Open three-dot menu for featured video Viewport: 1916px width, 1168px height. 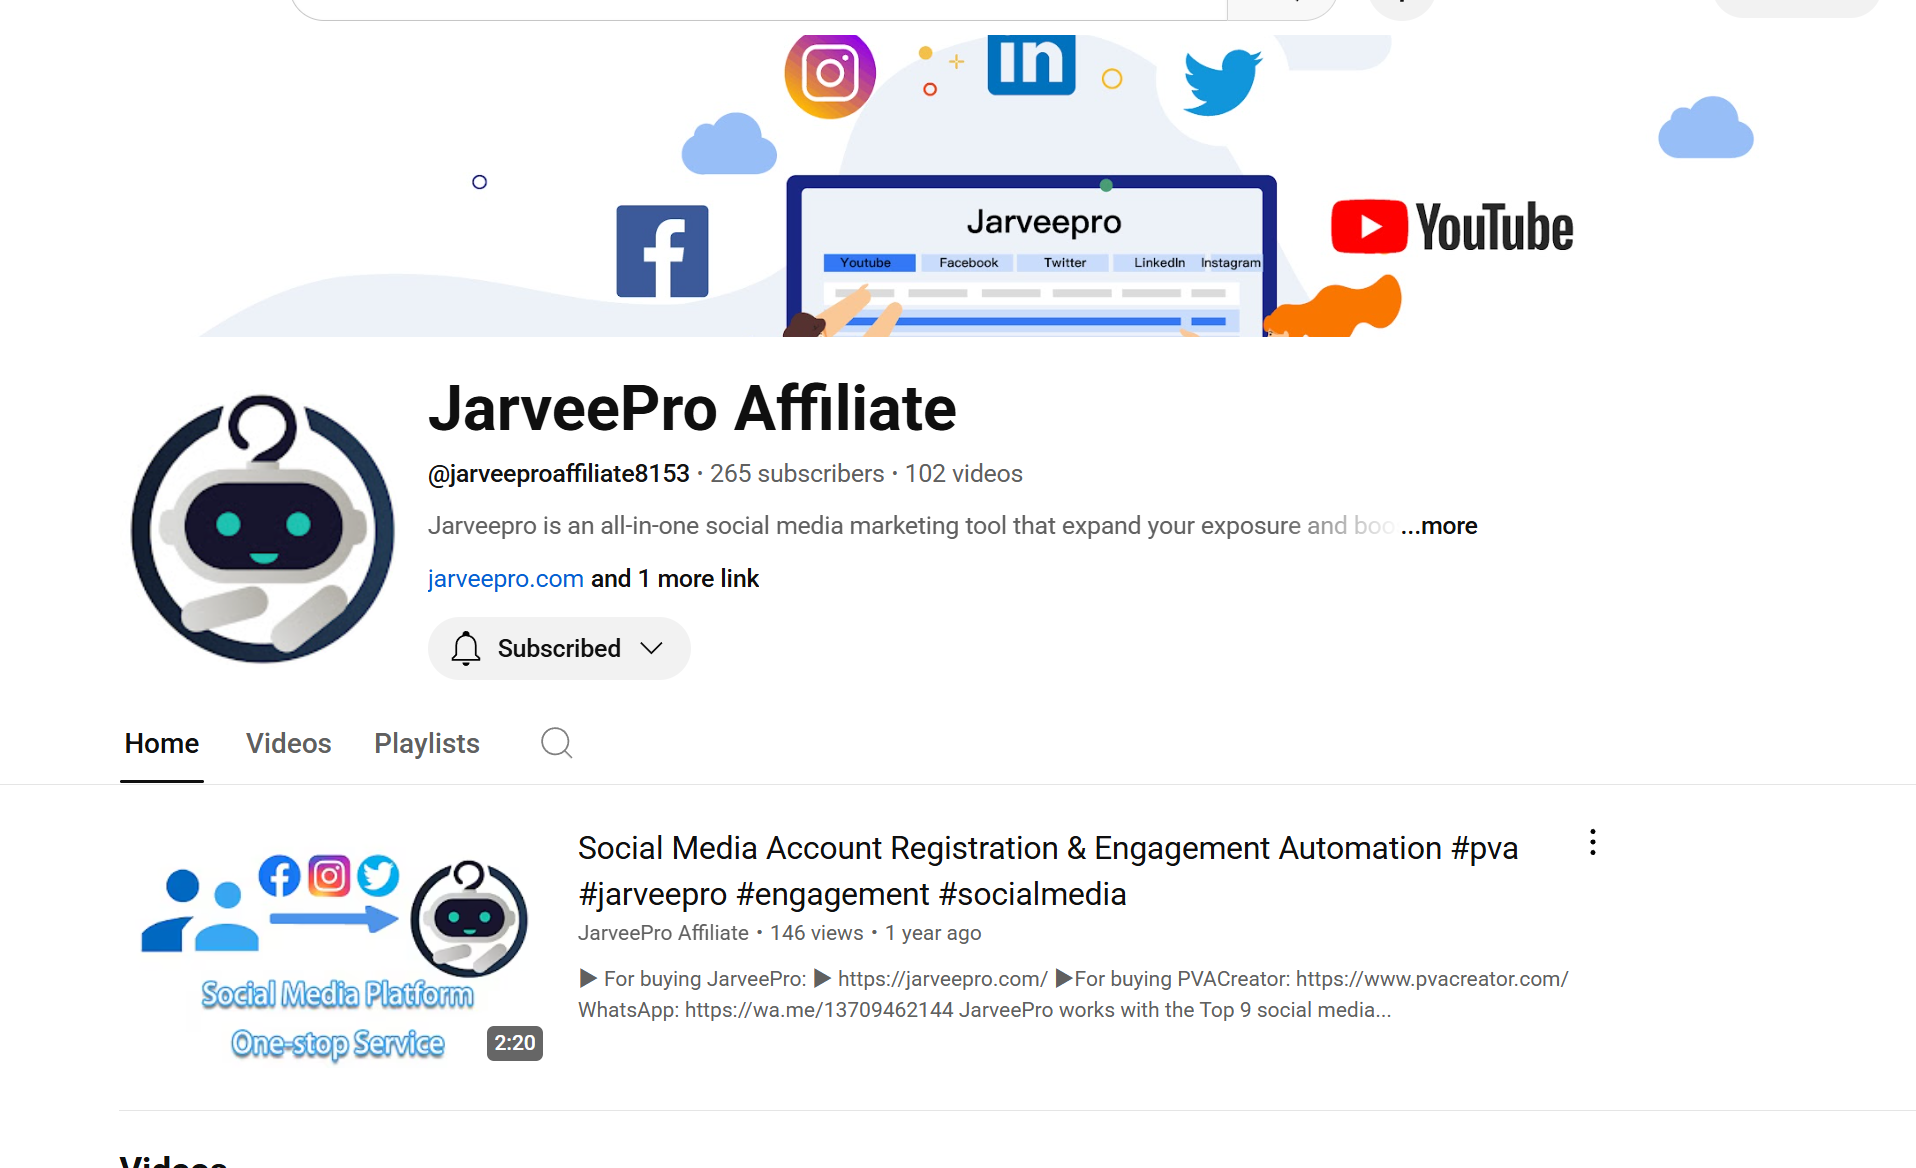pos(1592,843)
